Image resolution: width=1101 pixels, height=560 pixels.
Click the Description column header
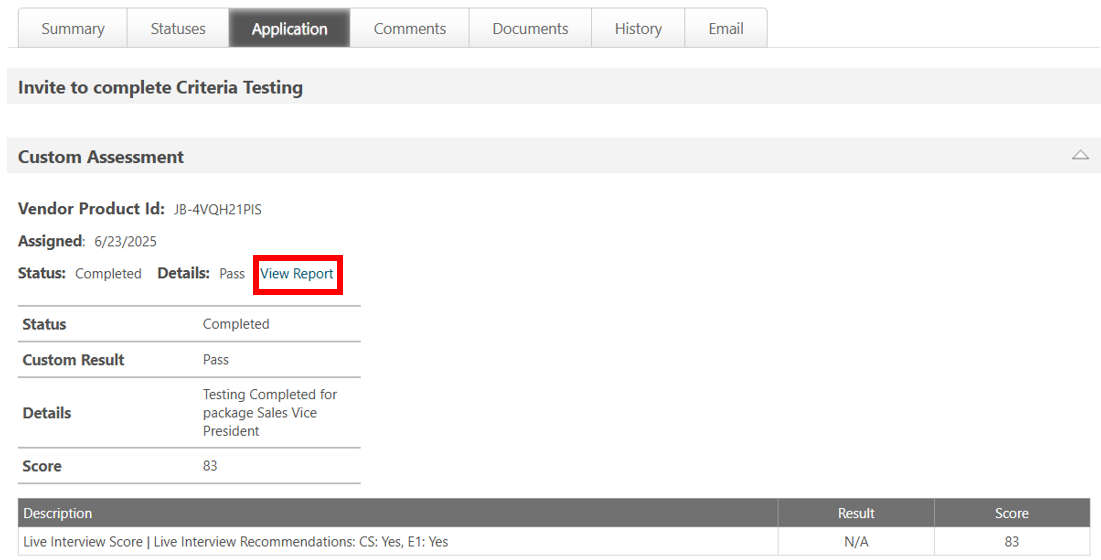click(x=397, y=513)
